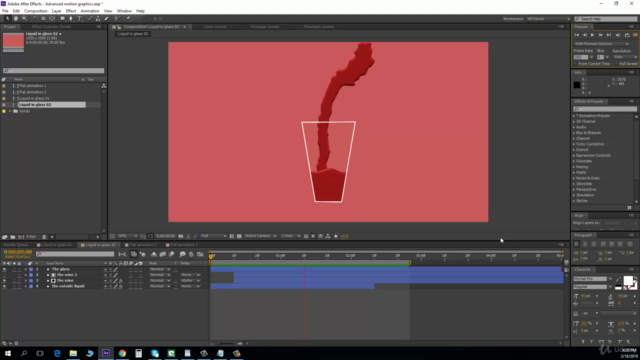Viewport: 640px width, 360px height.
Task: Open TrkMat Alpha dropdown for 'the wine'
Action: point(190,281)
